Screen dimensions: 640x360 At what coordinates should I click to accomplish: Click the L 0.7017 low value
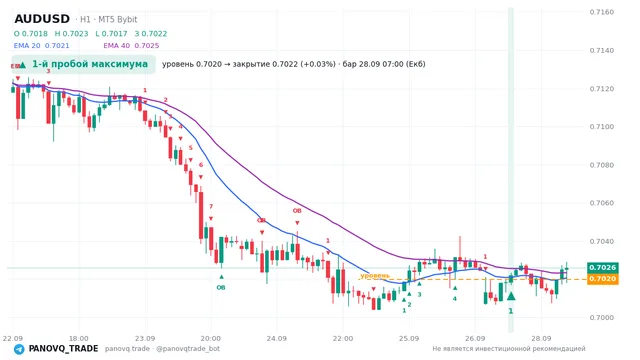coord(111,34)
